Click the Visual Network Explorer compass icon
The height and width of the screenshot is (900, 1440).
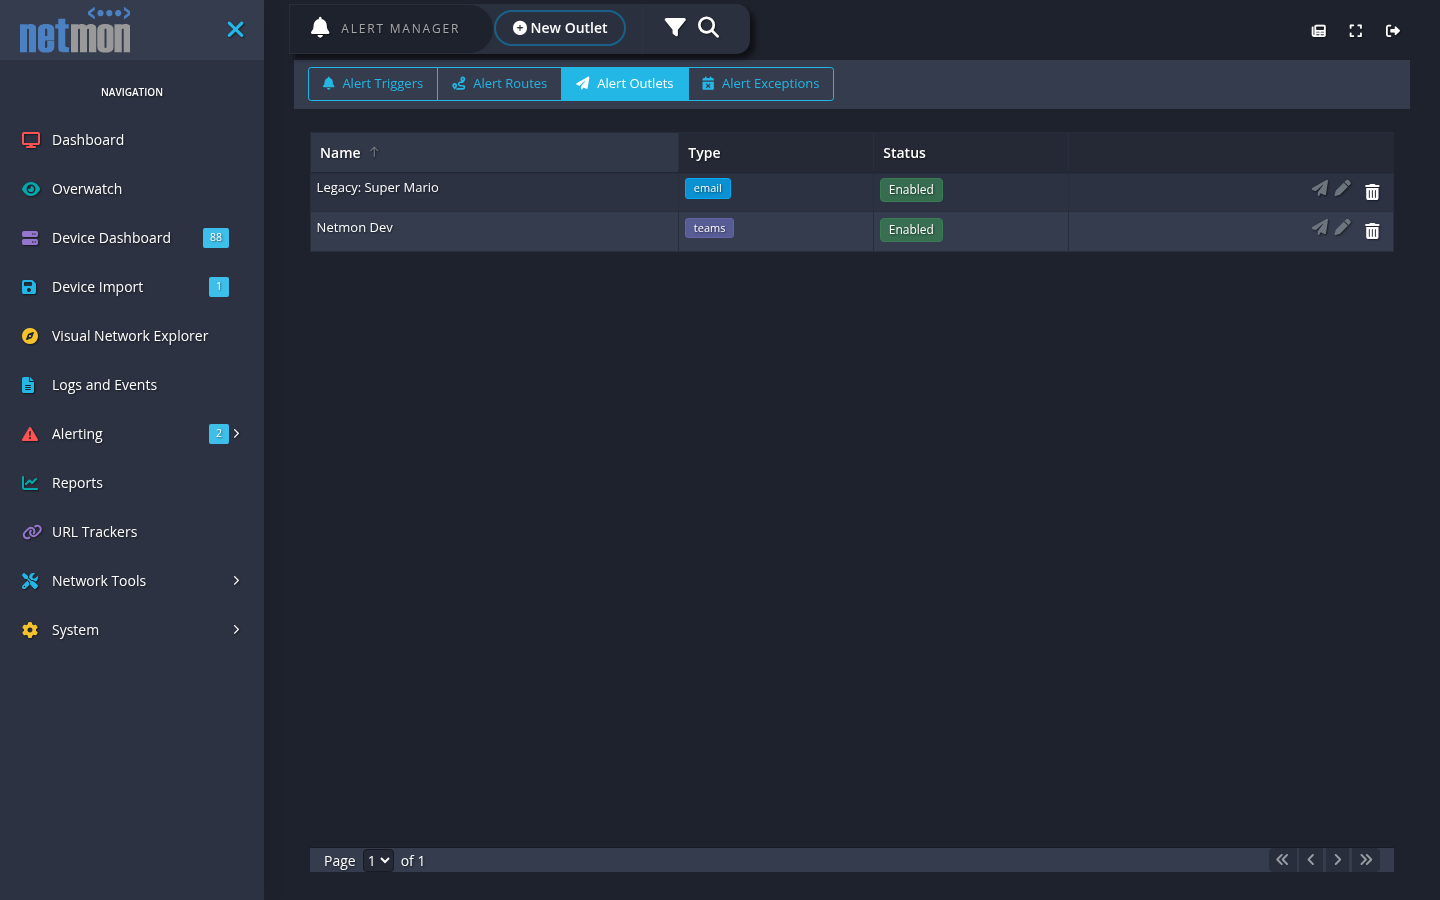(x=30, y=336)
